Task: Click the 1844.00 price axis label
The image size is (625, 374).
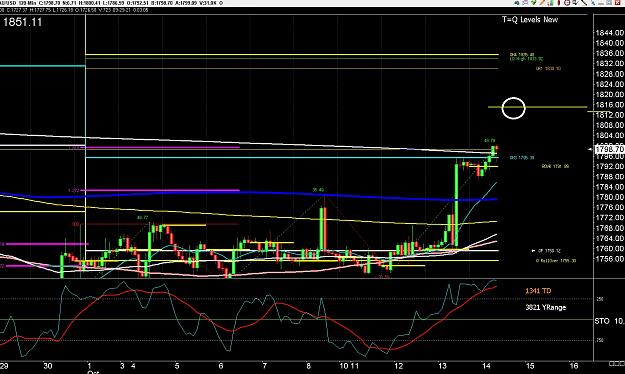Action: [610, 33]
